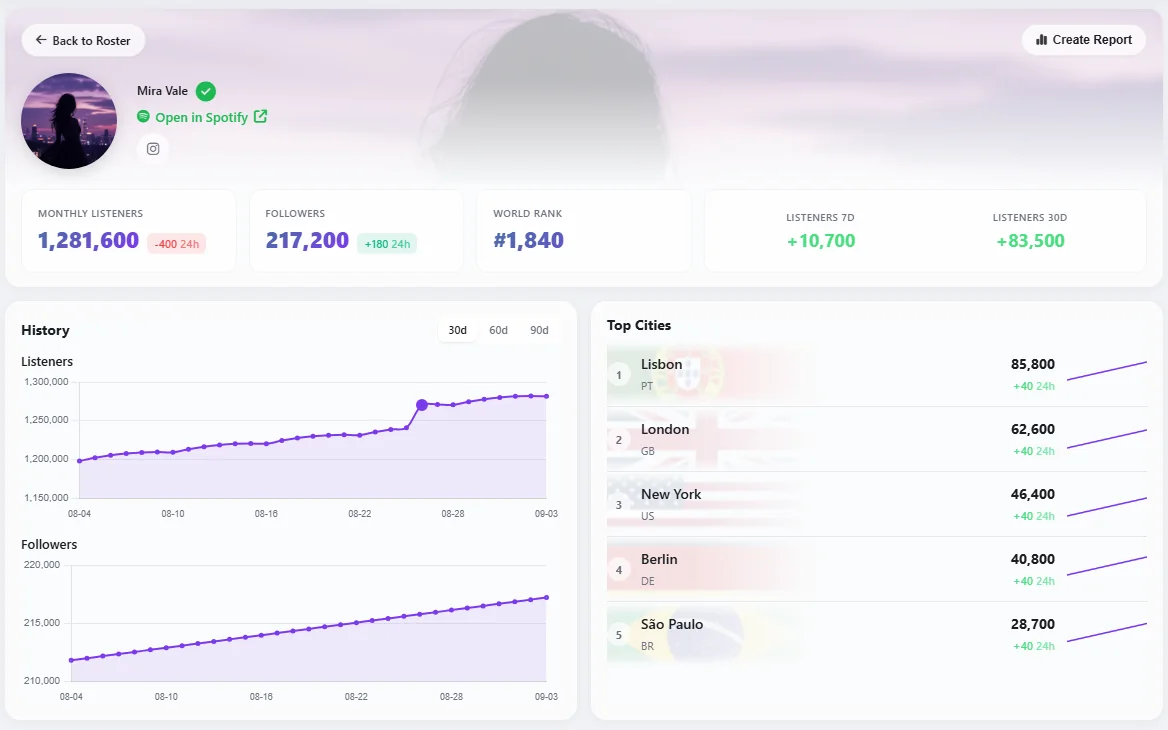Image resolution: width=1168 pixels, height=730 pixels.
Task: Click the external link icon after Open in Spotify
Action: (x=260, y=116)
